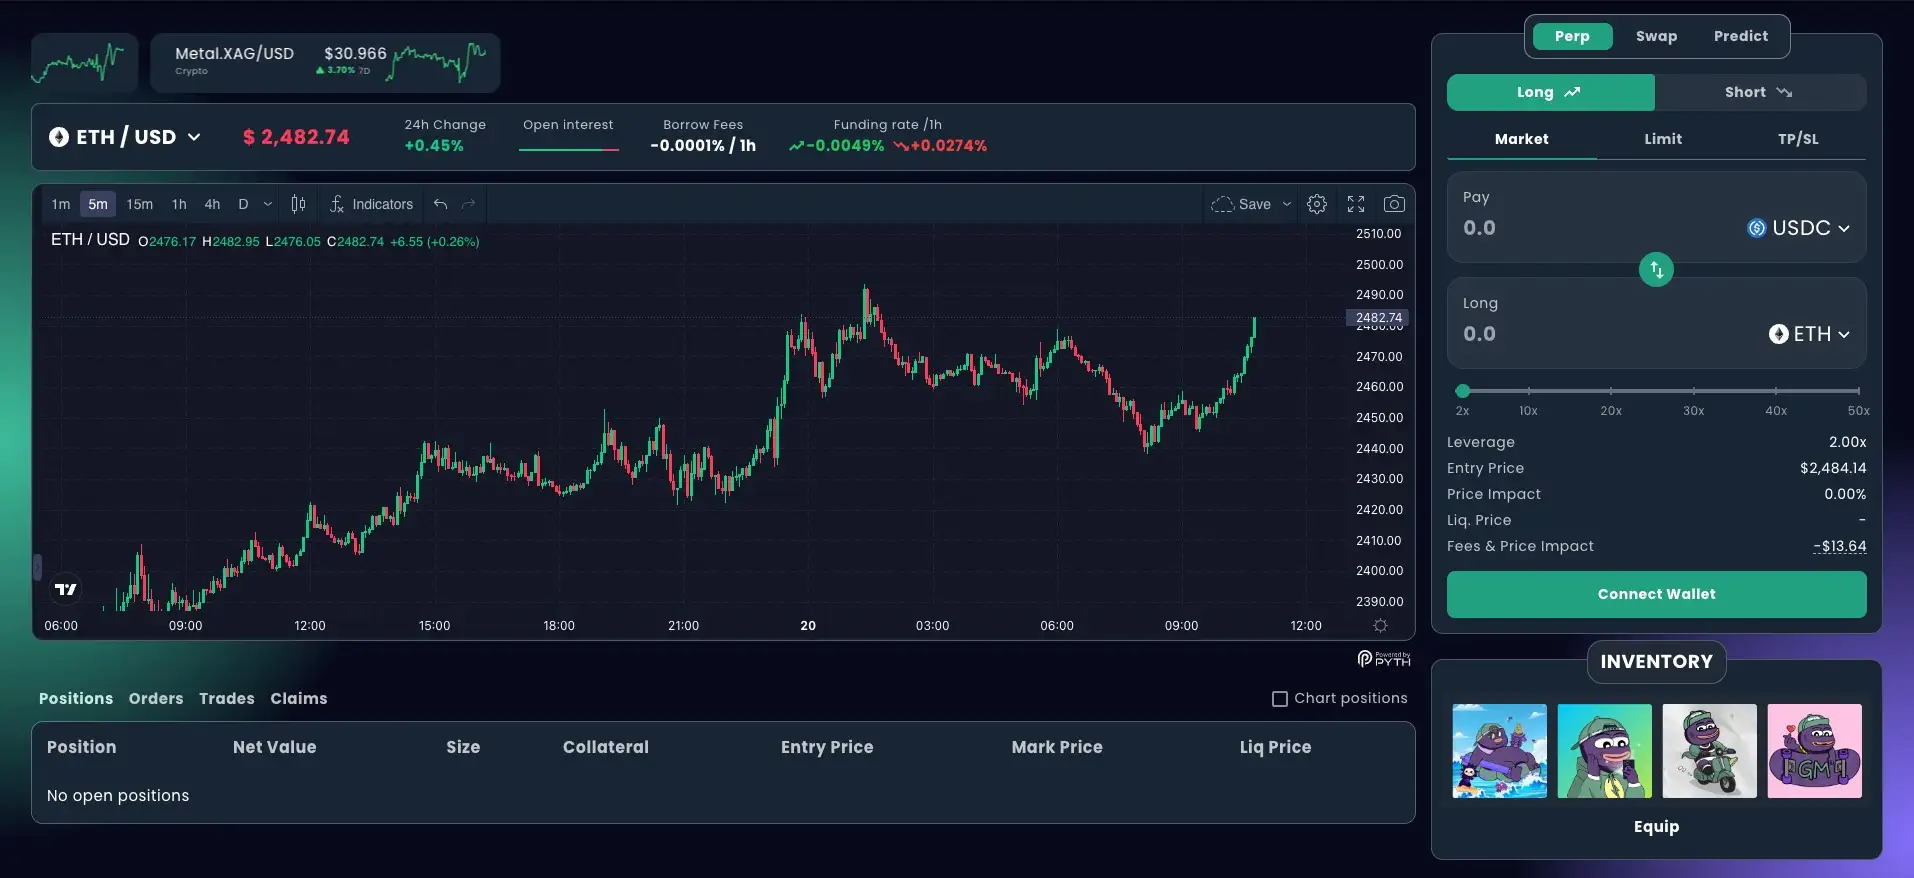Screen dimensions: 1914x878
Task: Take a chart snapshot with camera icon
Action: (1394, 204)
